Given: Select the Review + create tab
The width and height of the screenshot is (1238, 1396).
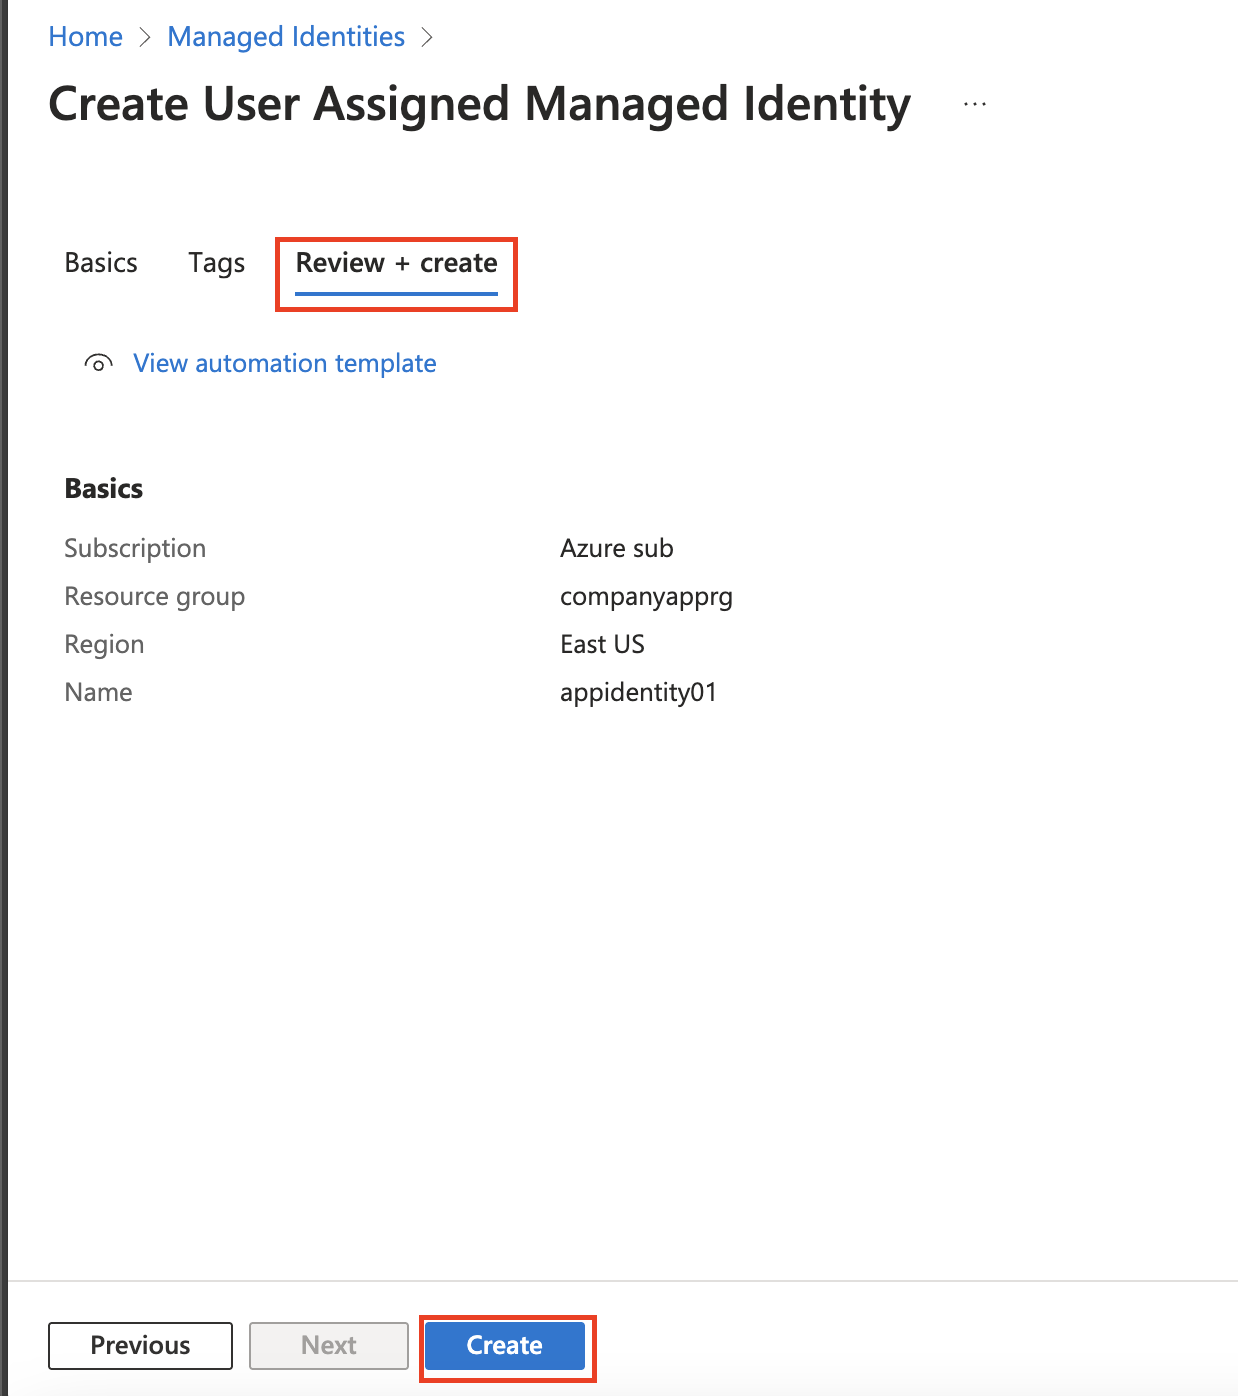Looking at the screenshot, I should point(396,263).
